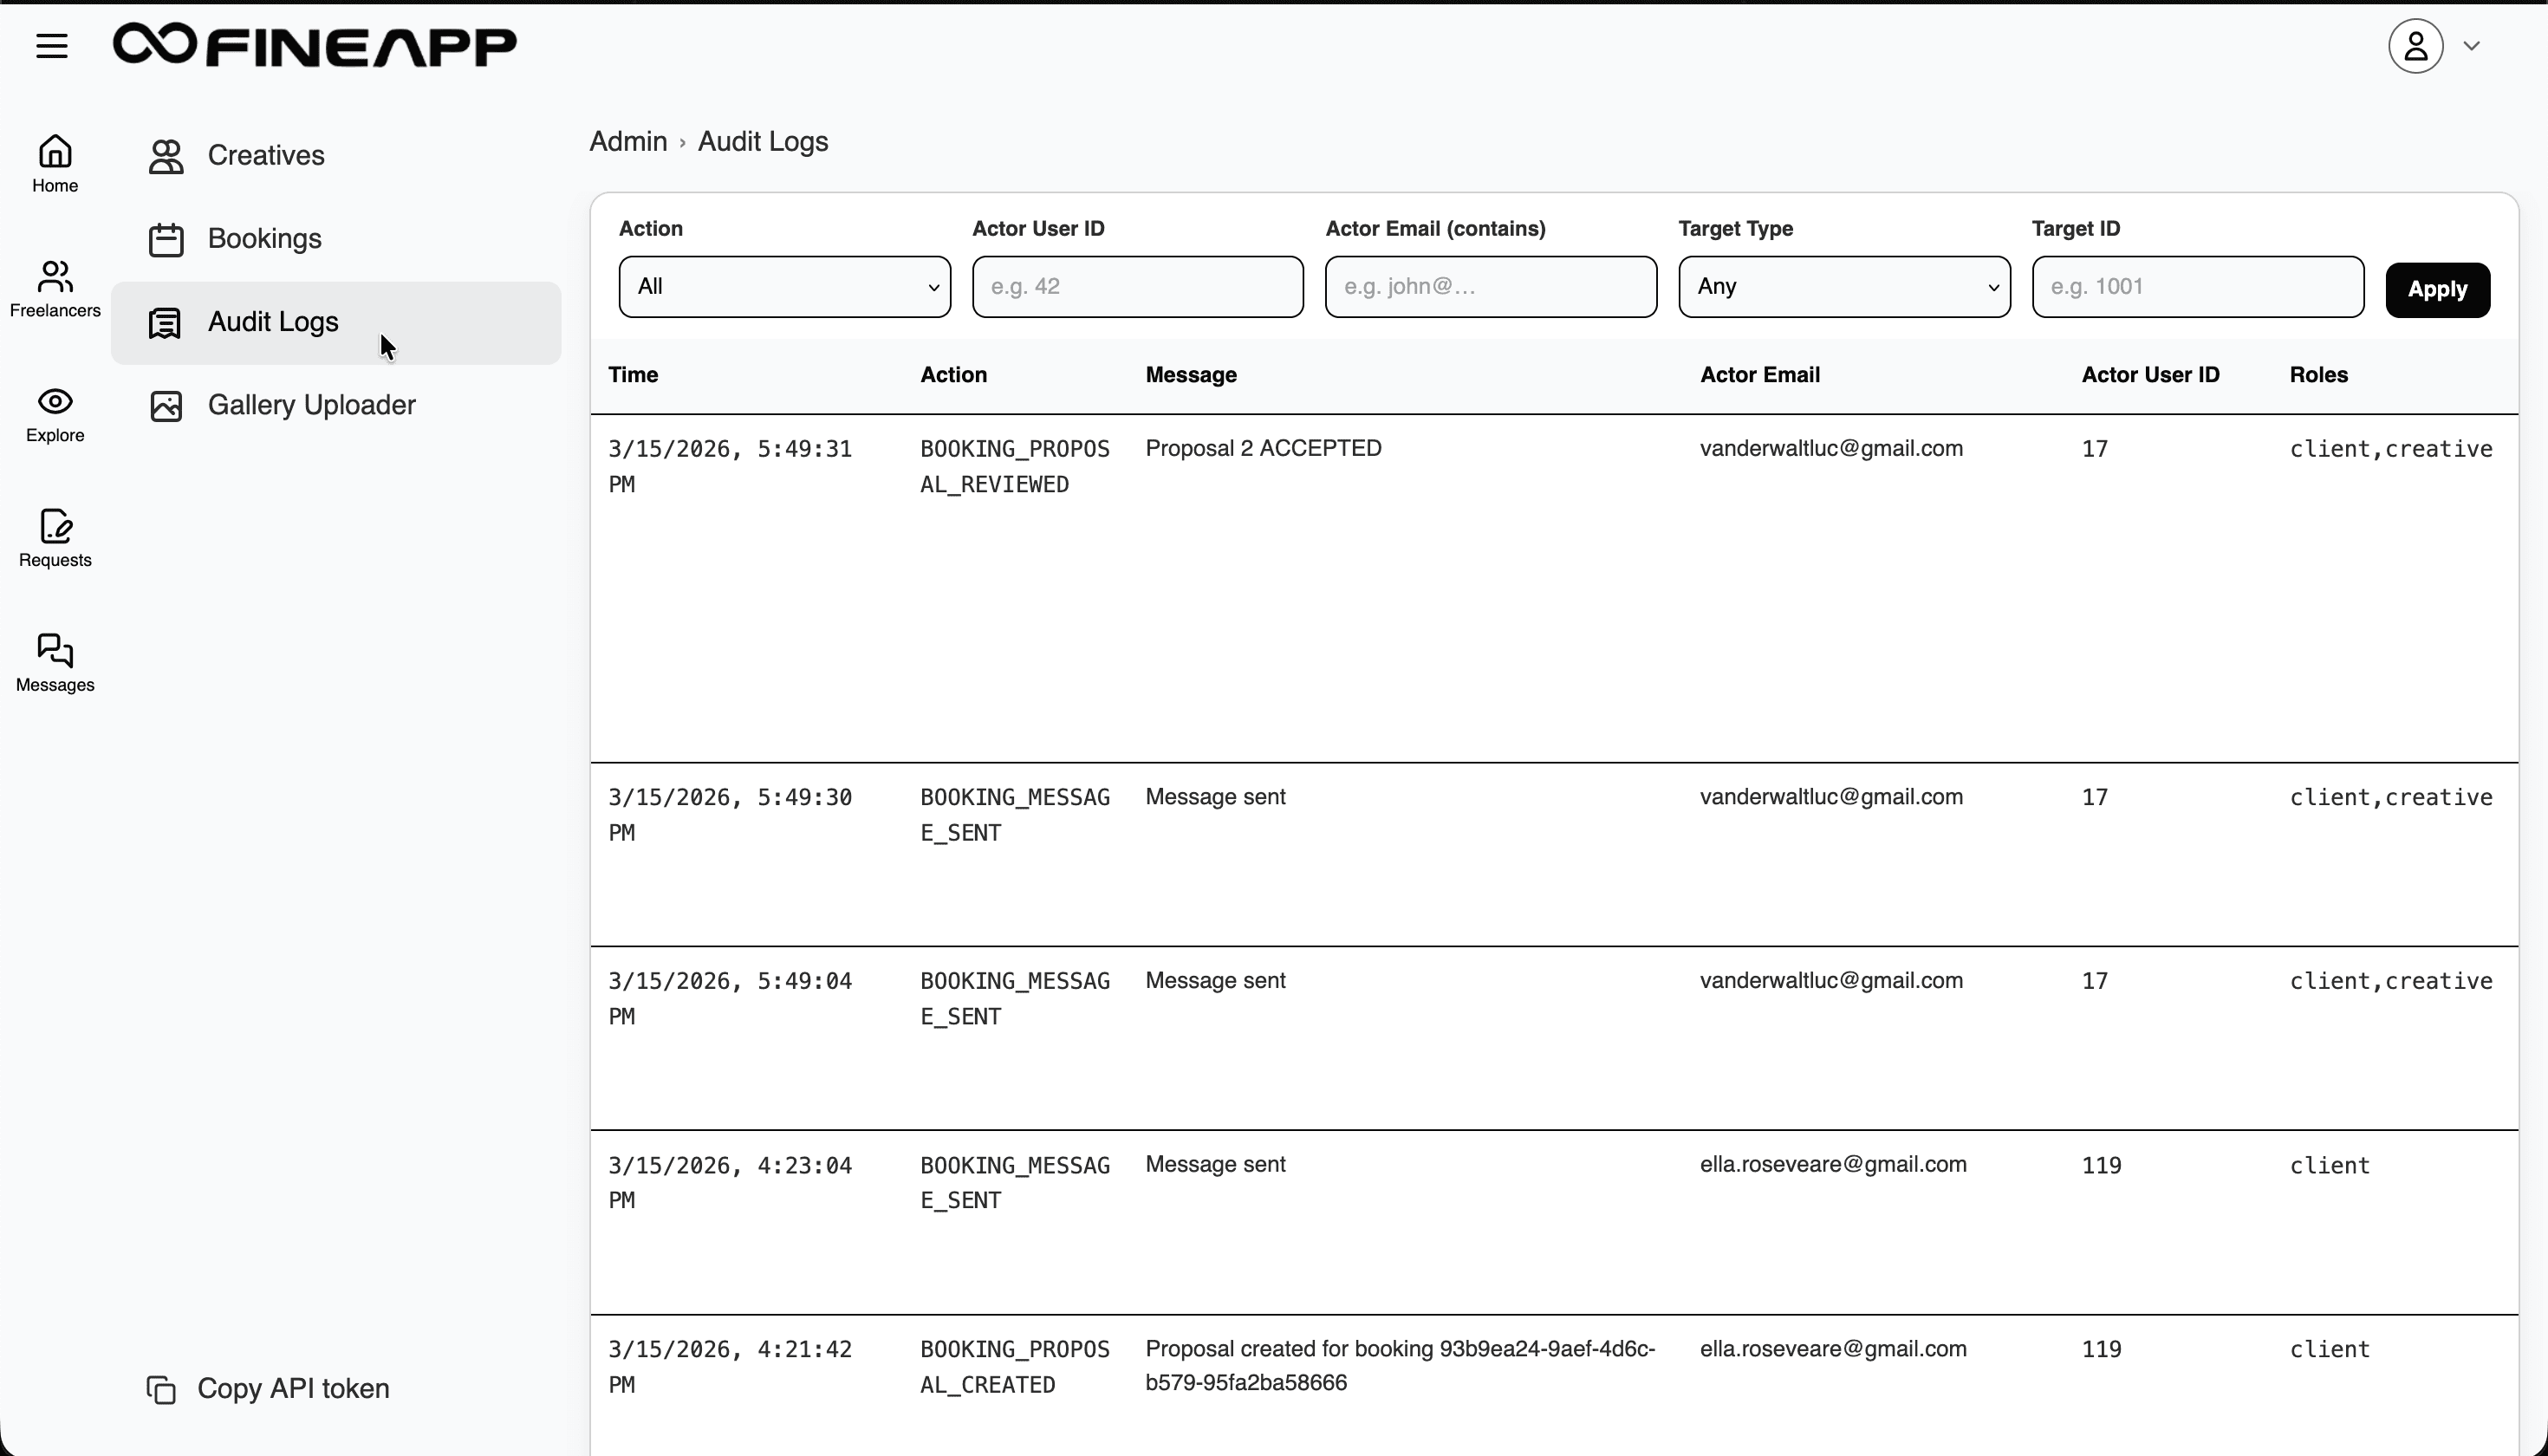The width and height of the screenshot is (2548, 1456).
Task: Expand the chevron next to the profile avatar
Action: (2473, 45)
